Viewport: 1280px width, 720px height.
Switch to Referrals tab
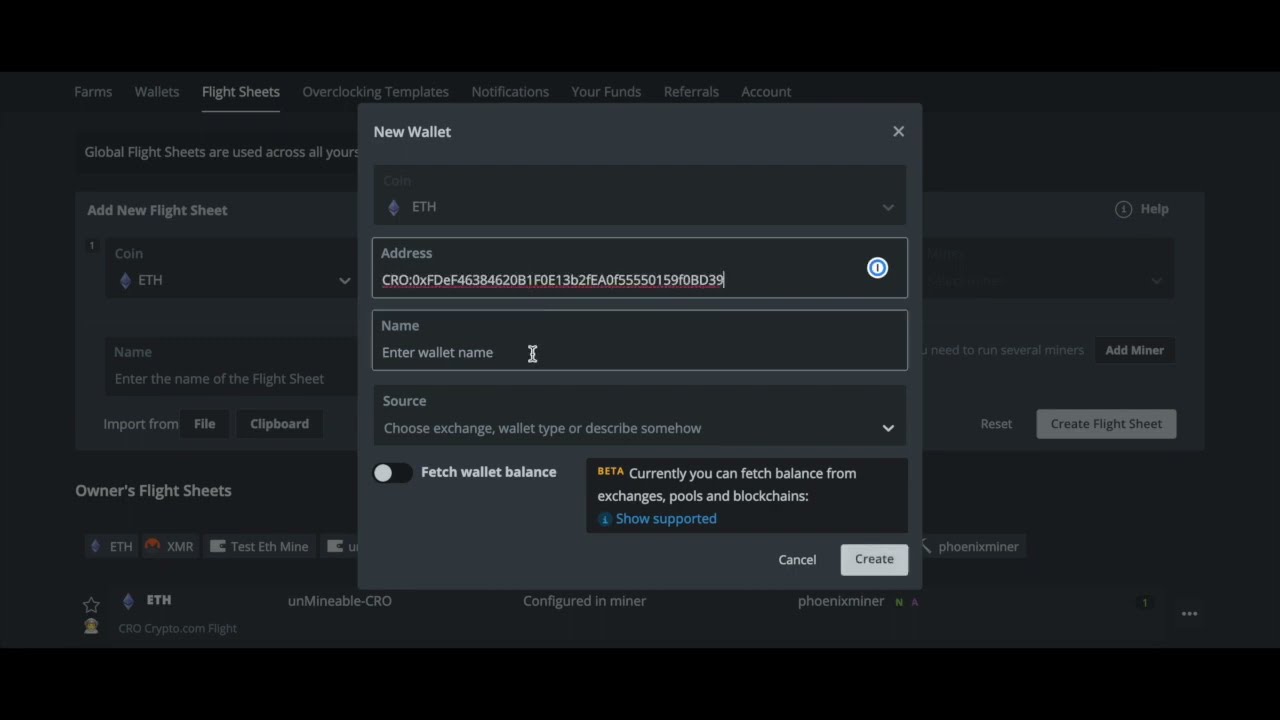tap(691, 91)
